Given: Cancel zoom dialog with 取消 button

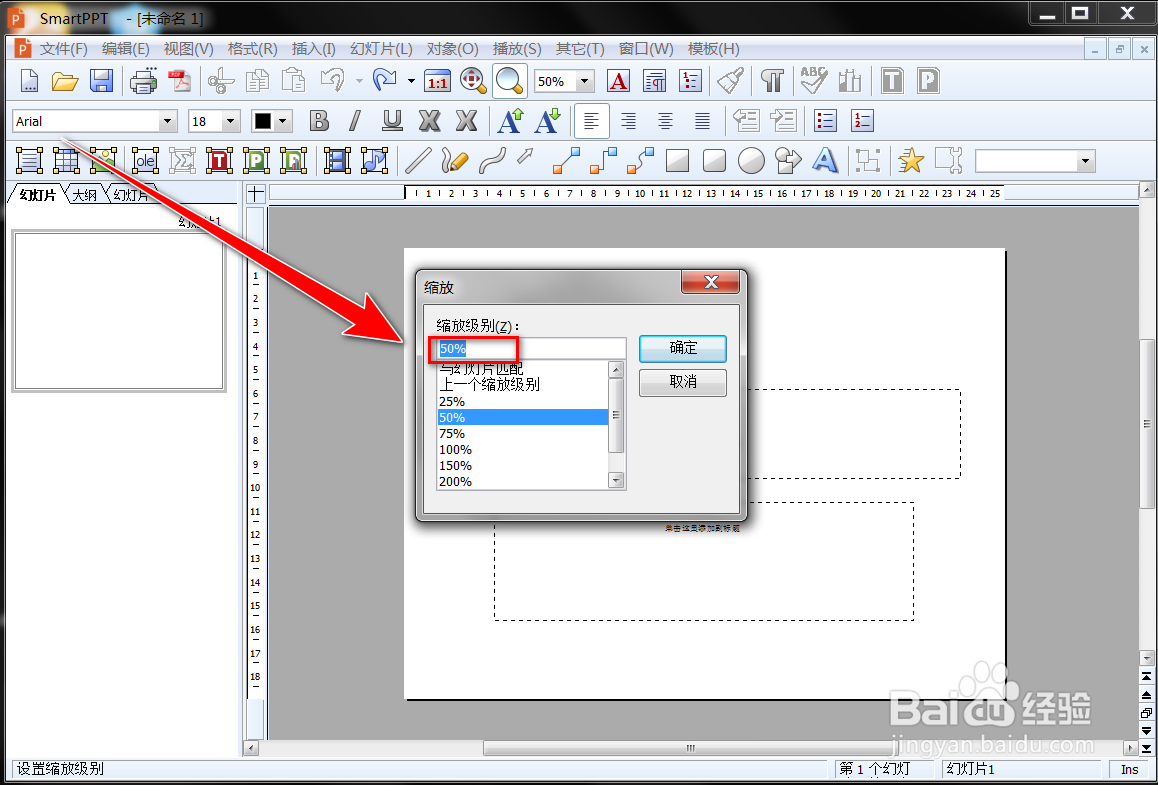Looking at the screenshot, I should click(x=683, y=382).
